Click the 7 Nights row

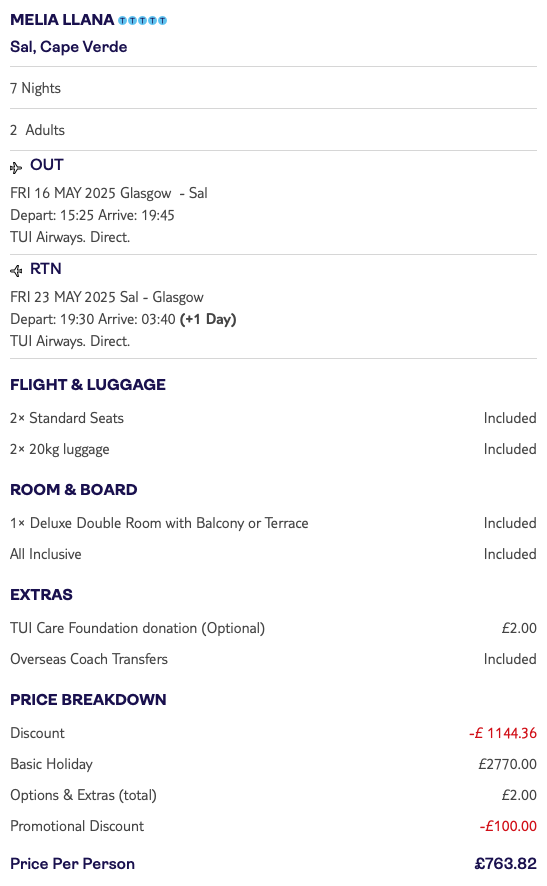point(274,88)
